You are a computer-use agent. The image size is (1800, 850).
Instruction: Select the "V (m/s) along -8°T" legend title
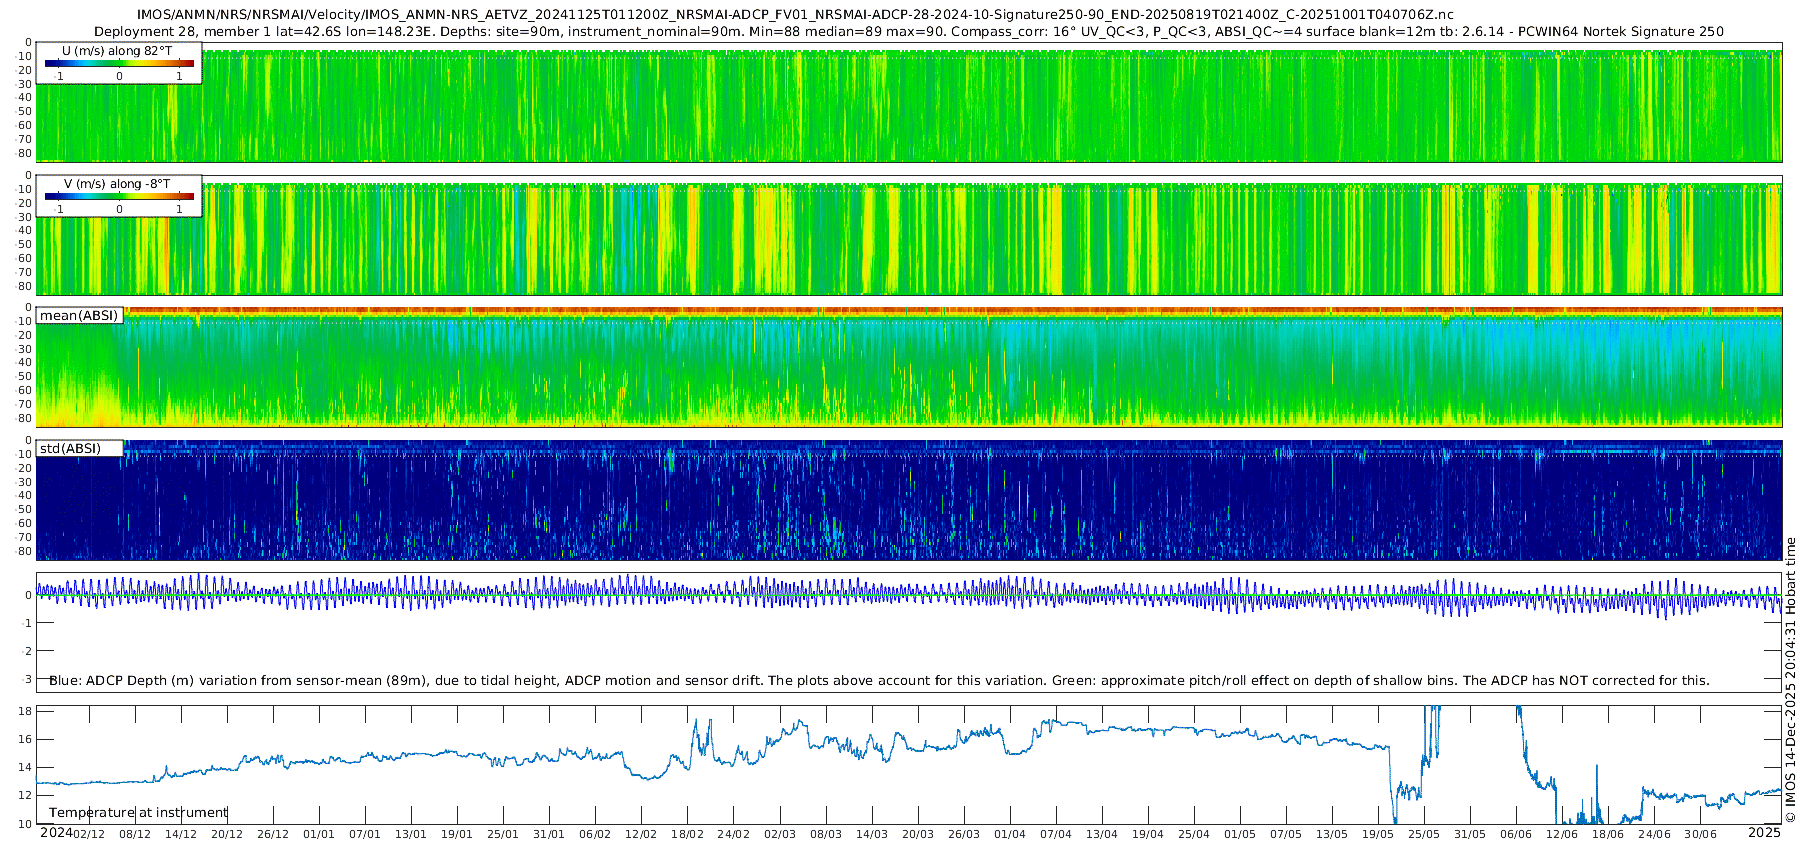click(x=117, y=184)
